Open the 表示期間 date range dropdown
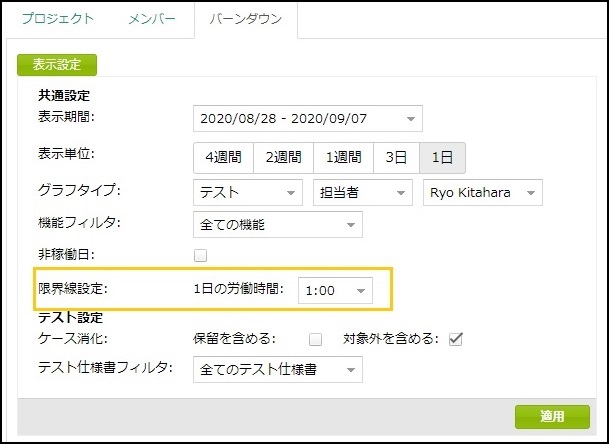This screenshot has width=609, height=444. [308, 118]
